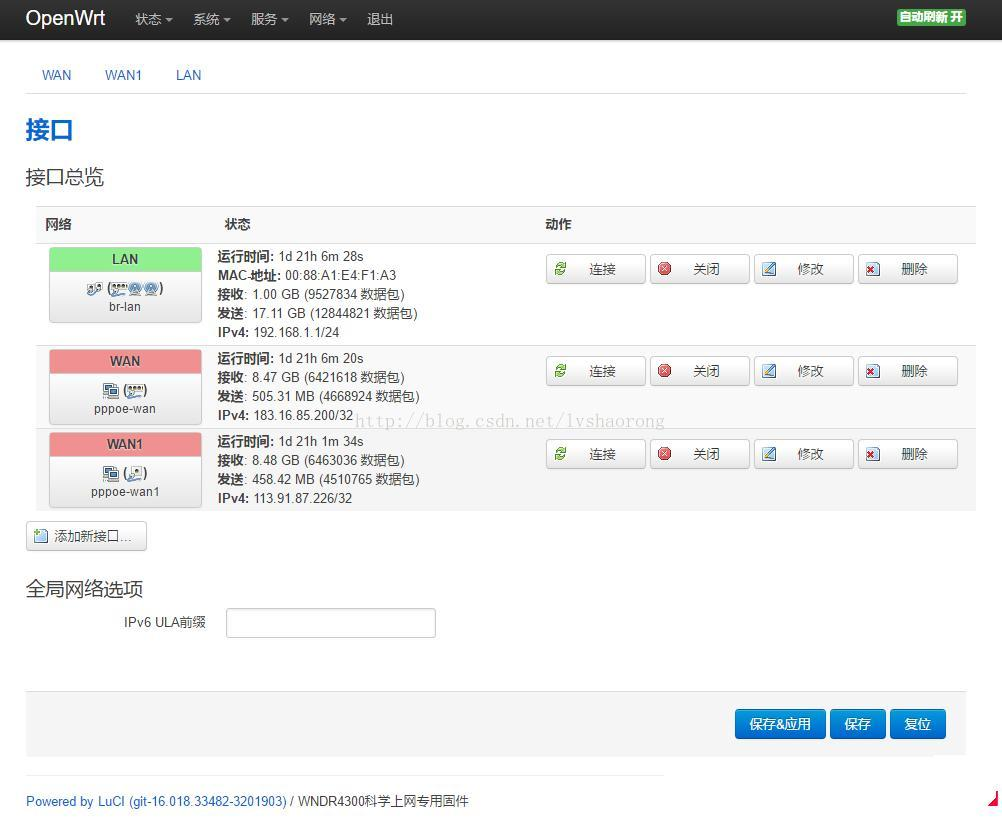This screenshot has height=820, width=1002.
Task: Switch to the WAN1 tab
Action: (x=123, y=75)
